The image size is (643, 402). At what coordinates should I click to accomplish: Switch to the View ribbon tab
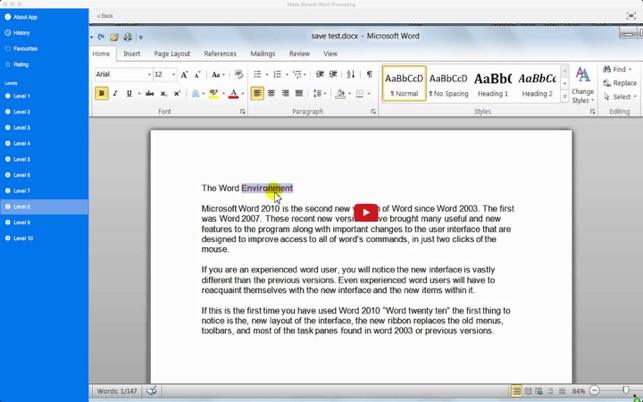coord(330,54)
